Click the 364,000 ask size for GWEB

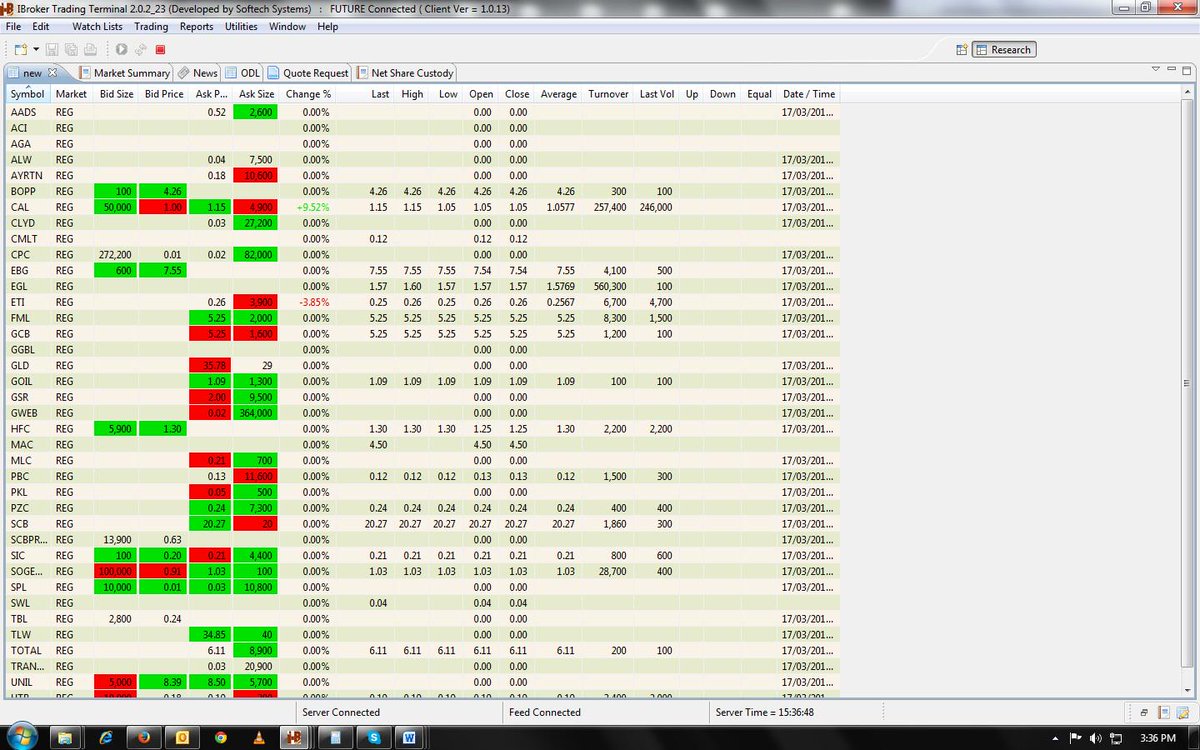[255, 413]
